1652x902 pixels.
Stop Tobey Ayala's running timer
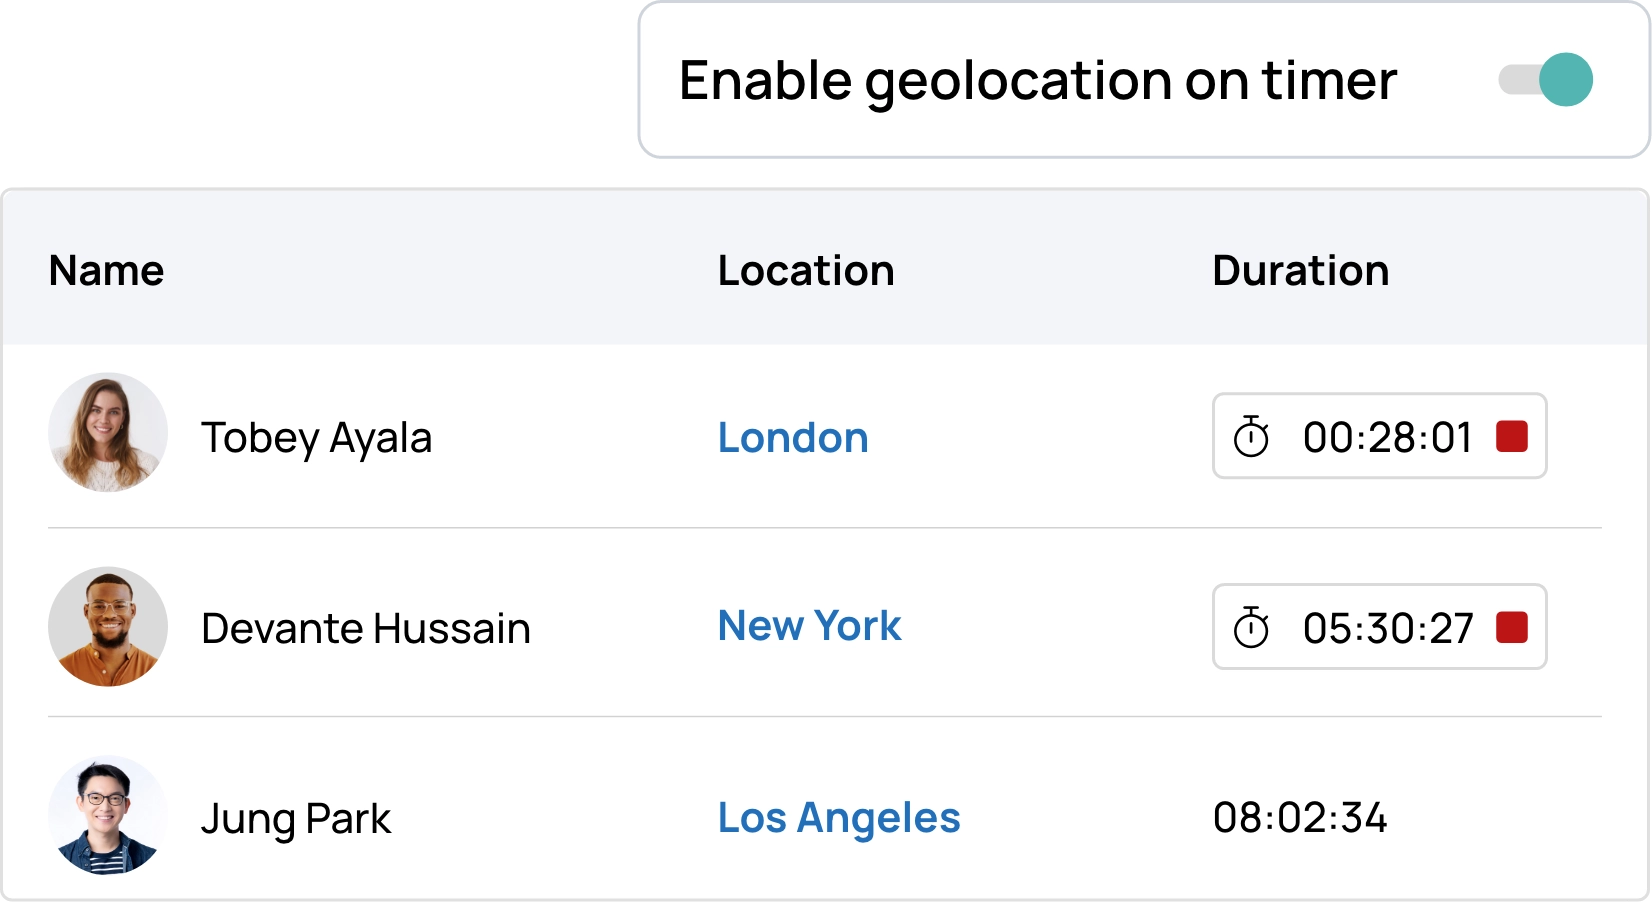1512,437
